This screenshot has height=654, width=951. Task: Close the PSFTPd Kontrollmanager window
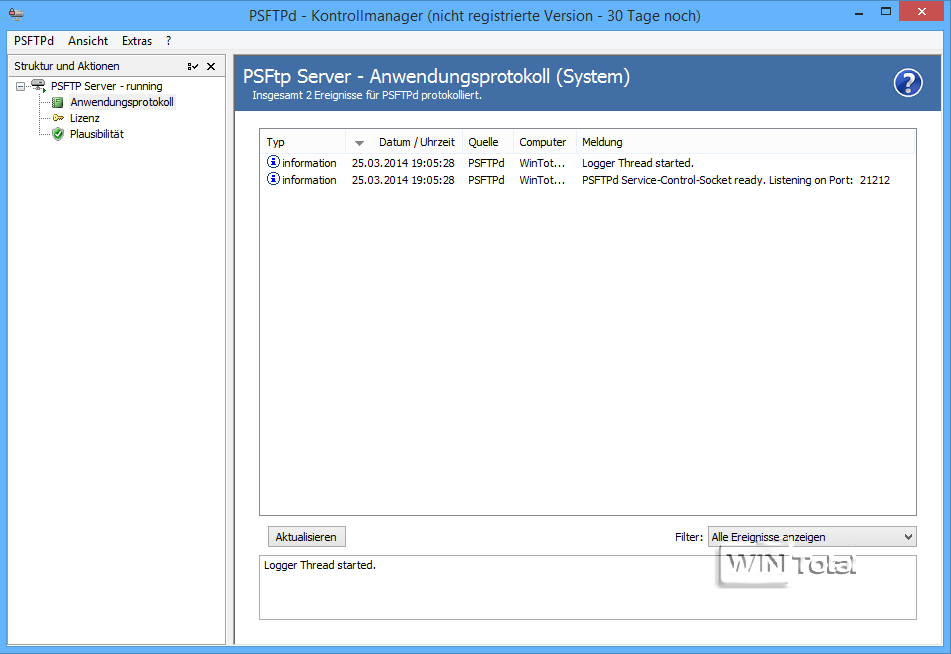pos(922,12)
